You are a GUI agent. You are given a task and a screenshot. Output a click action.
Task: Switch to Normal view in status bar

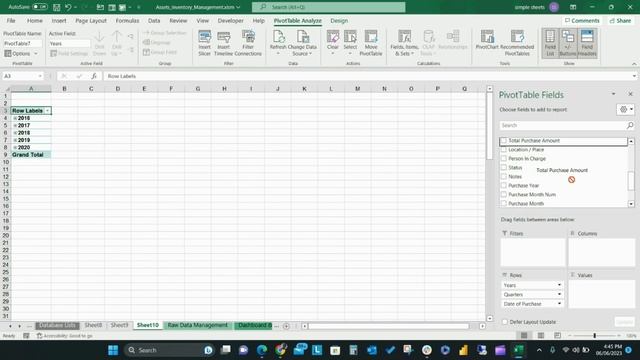point(524,336)
